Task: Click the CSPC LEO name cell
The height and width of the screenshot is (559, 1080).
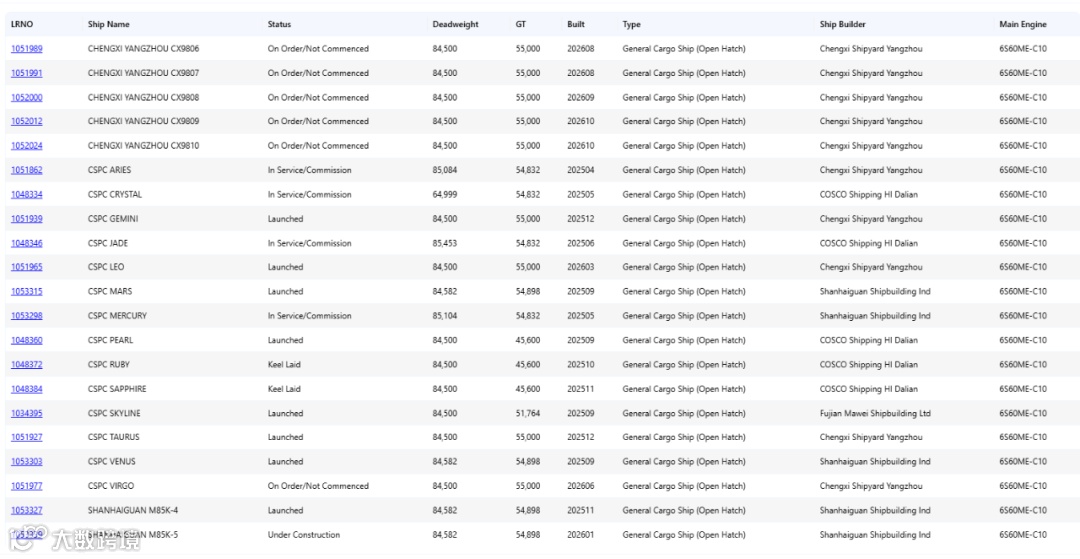Action: (106, 267)
